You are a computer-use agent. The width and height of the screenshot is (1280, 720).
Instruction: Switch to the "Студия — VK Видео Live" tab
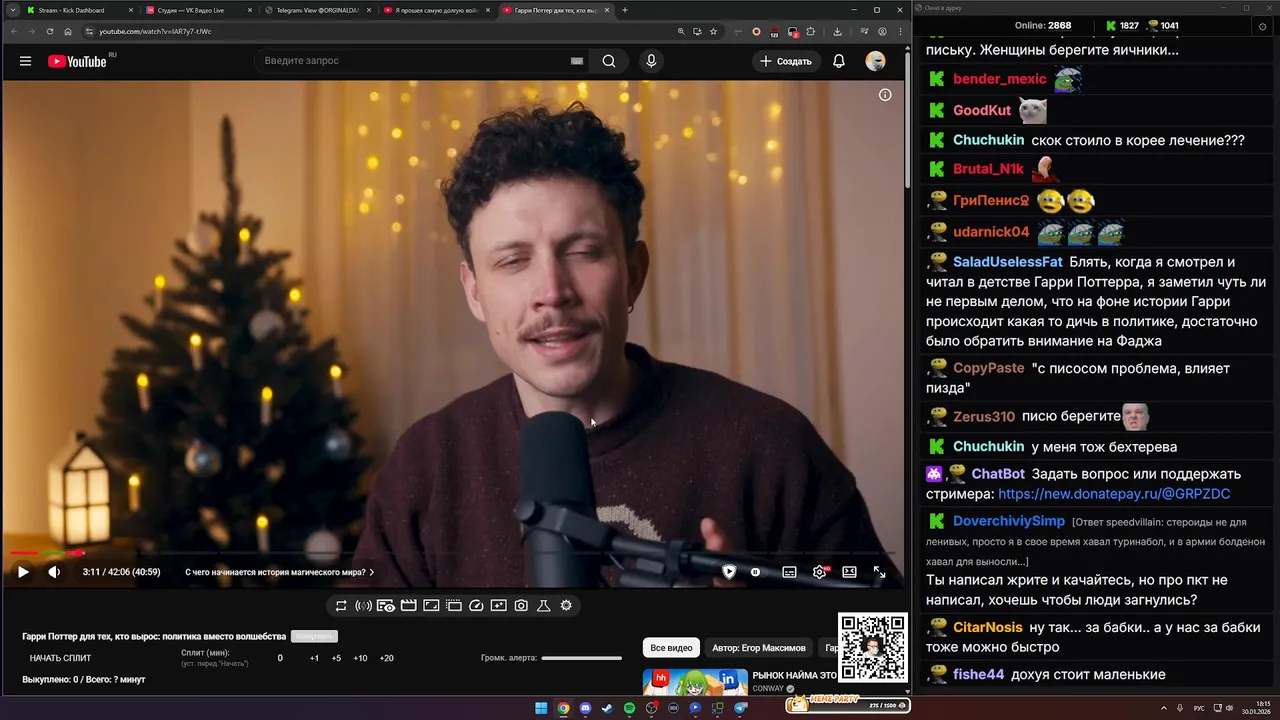point(197,10)
